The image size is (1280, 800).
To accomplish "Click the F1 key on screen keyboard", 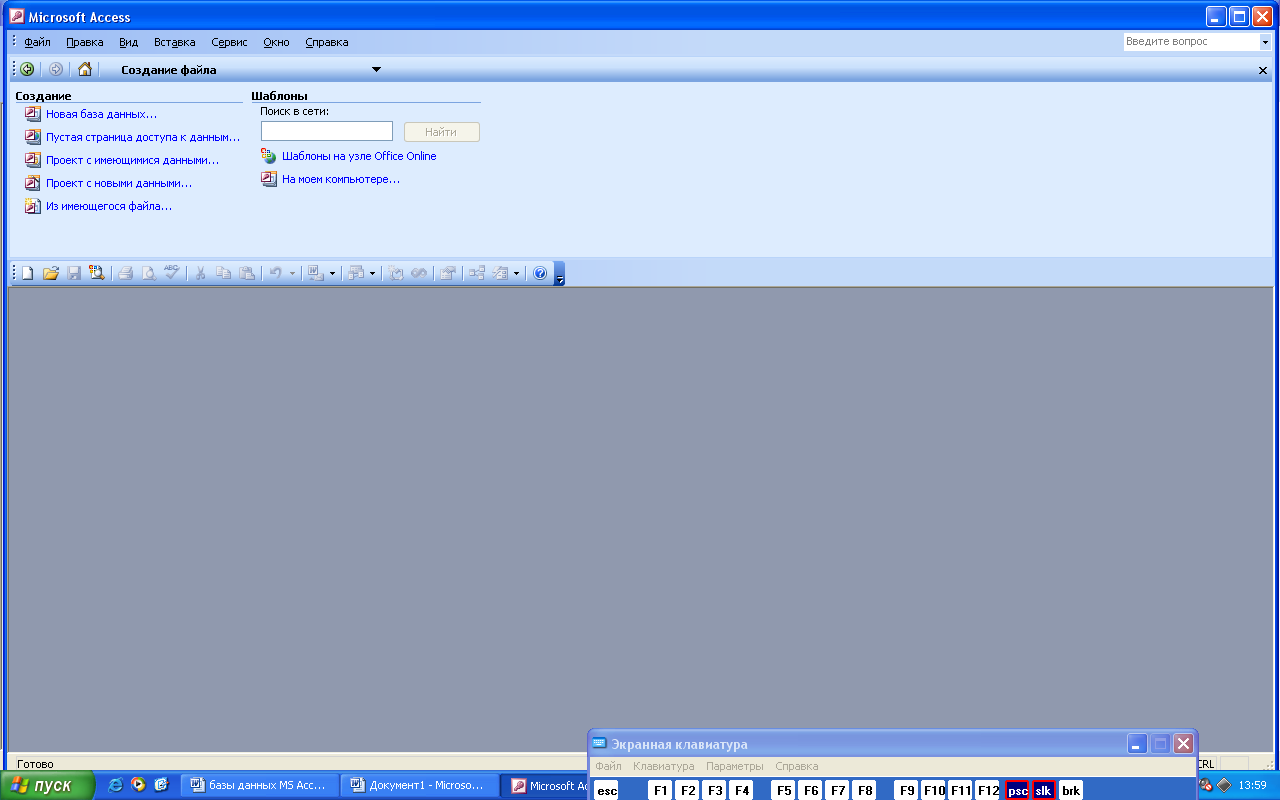I will click(x=661, y=790).
